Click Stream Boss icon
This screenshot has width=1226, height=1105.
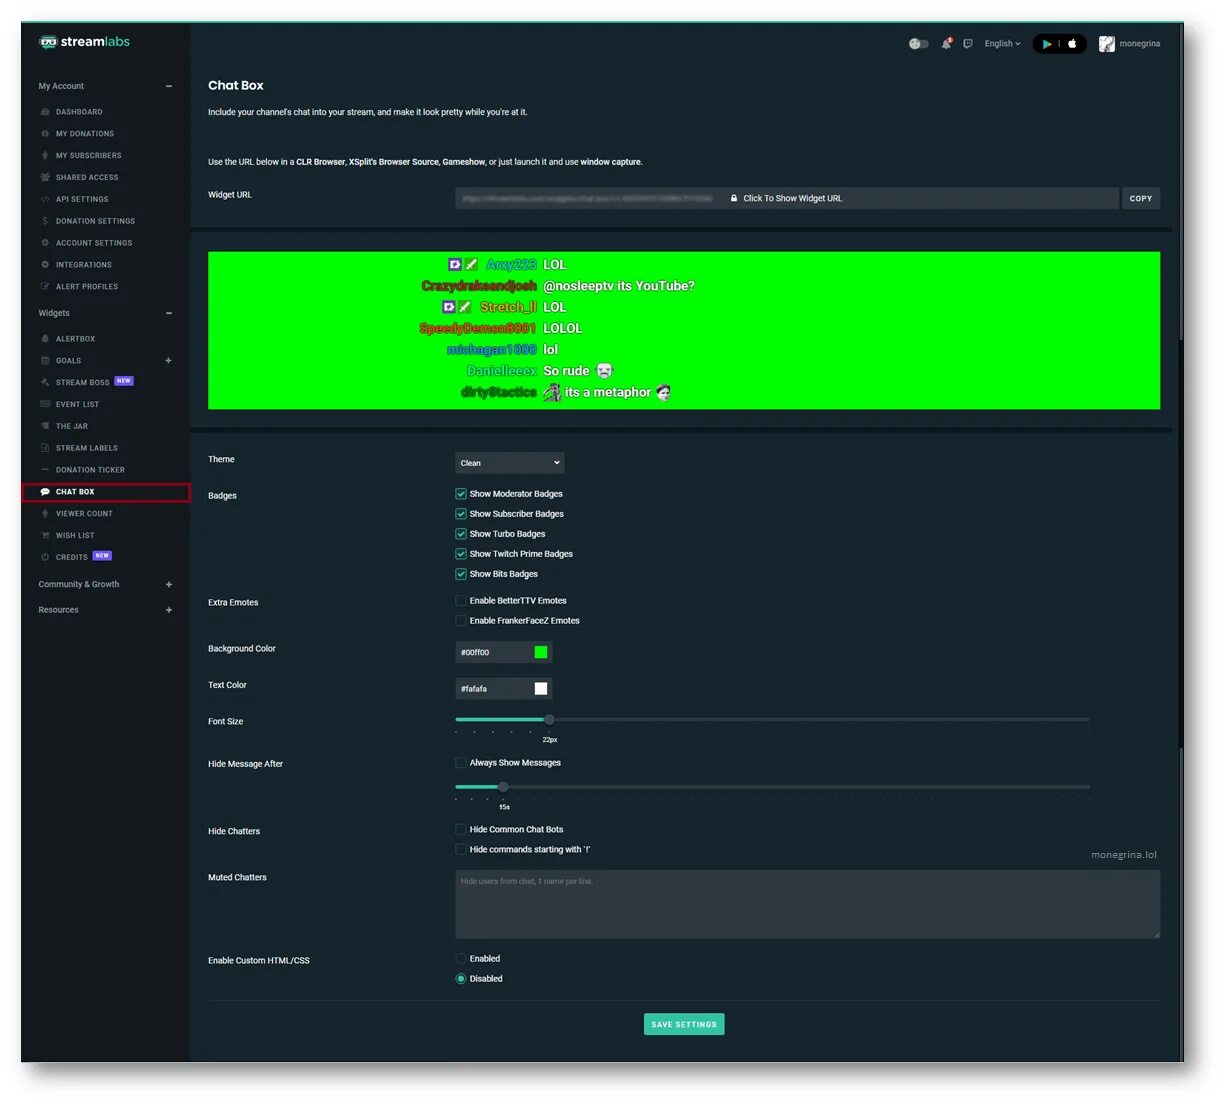(45, 383)
